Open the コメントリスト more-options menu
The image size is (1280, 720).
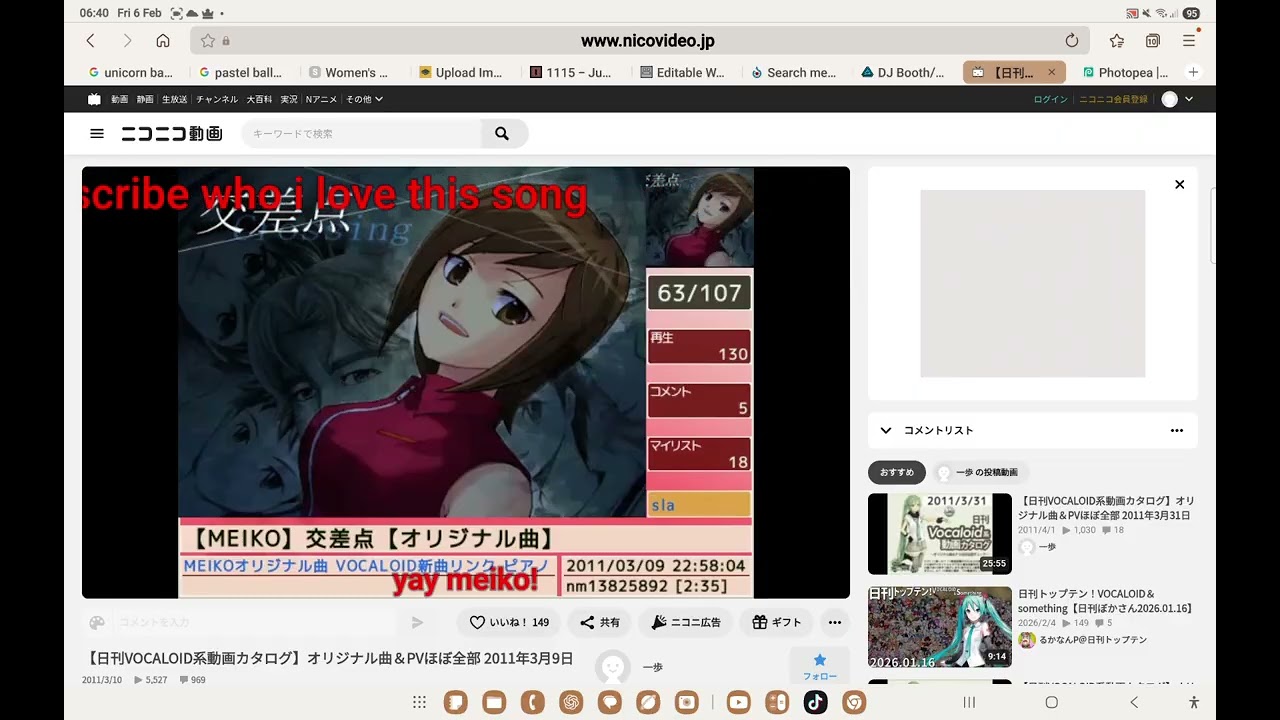click(1177, 430)
